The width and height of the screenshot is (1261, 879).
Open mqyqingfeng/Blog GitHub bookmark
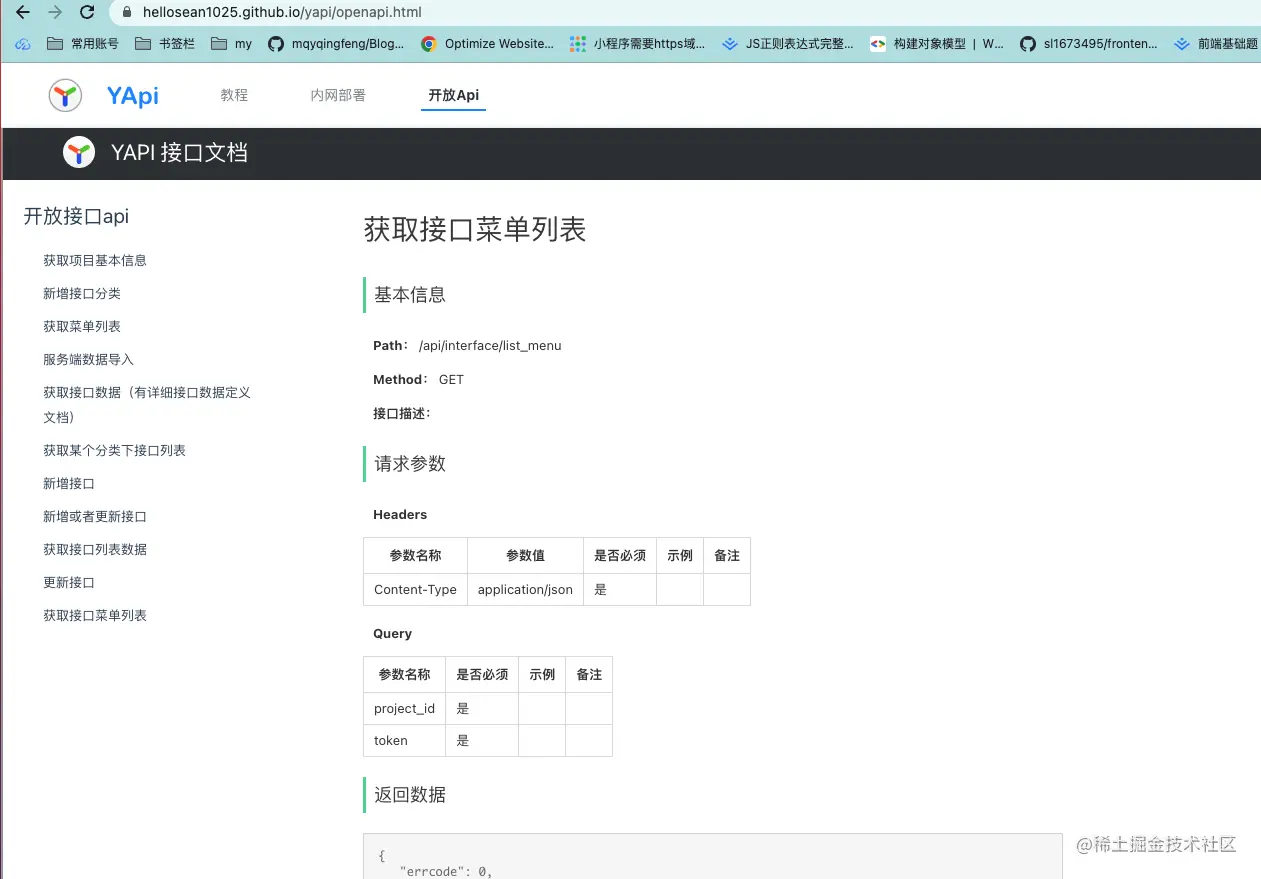[x=336, y=44]
